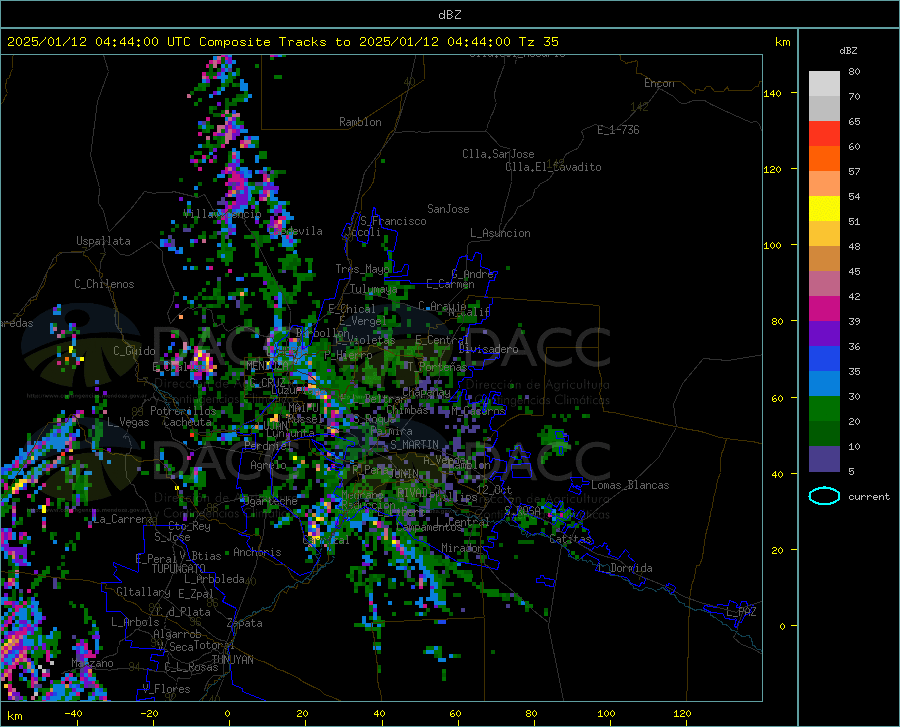
Task: Click the 57 dBZ light orange swatch
Action: click(824, 184)
